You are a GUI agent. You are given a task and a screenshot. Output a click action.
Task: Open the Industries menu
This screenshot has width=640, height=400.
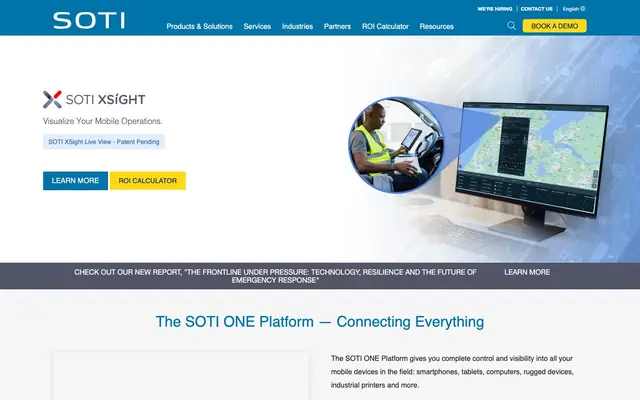click(x=297, y=27)
